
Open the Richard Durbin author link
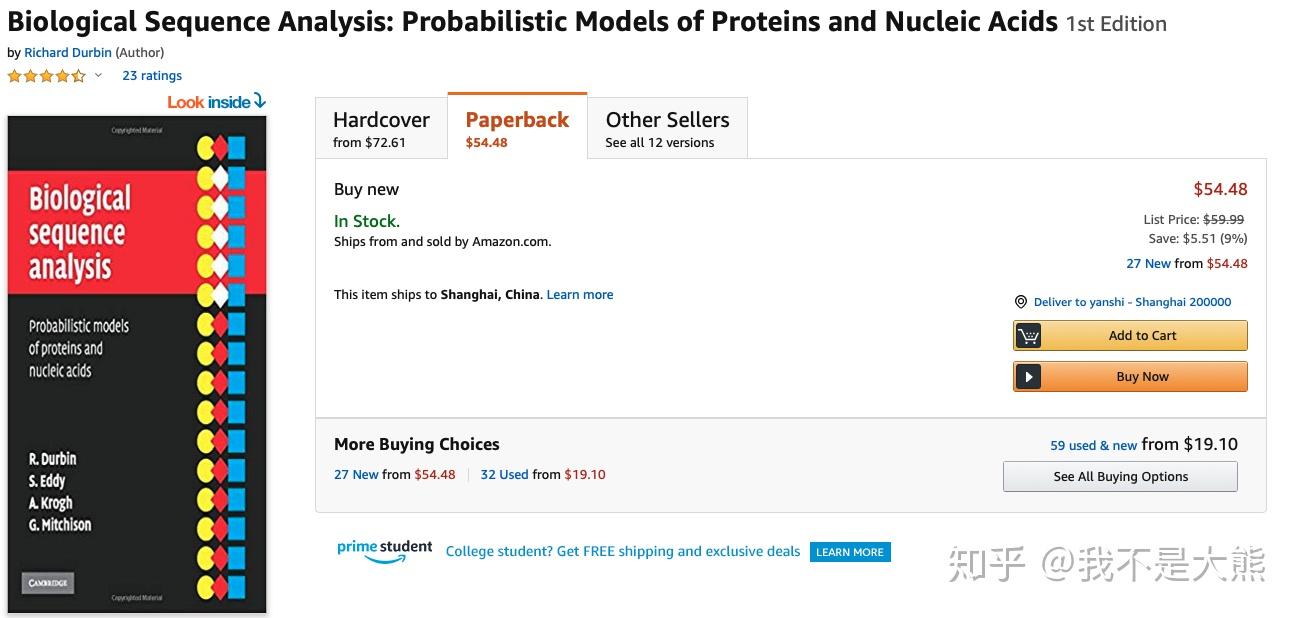68,53
